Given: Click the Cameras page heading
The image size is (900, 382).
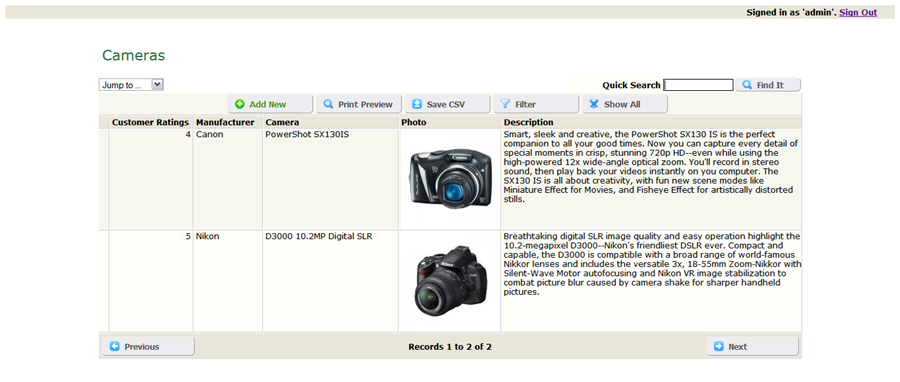Looking at the screenshot, I should tap(134, 56).
